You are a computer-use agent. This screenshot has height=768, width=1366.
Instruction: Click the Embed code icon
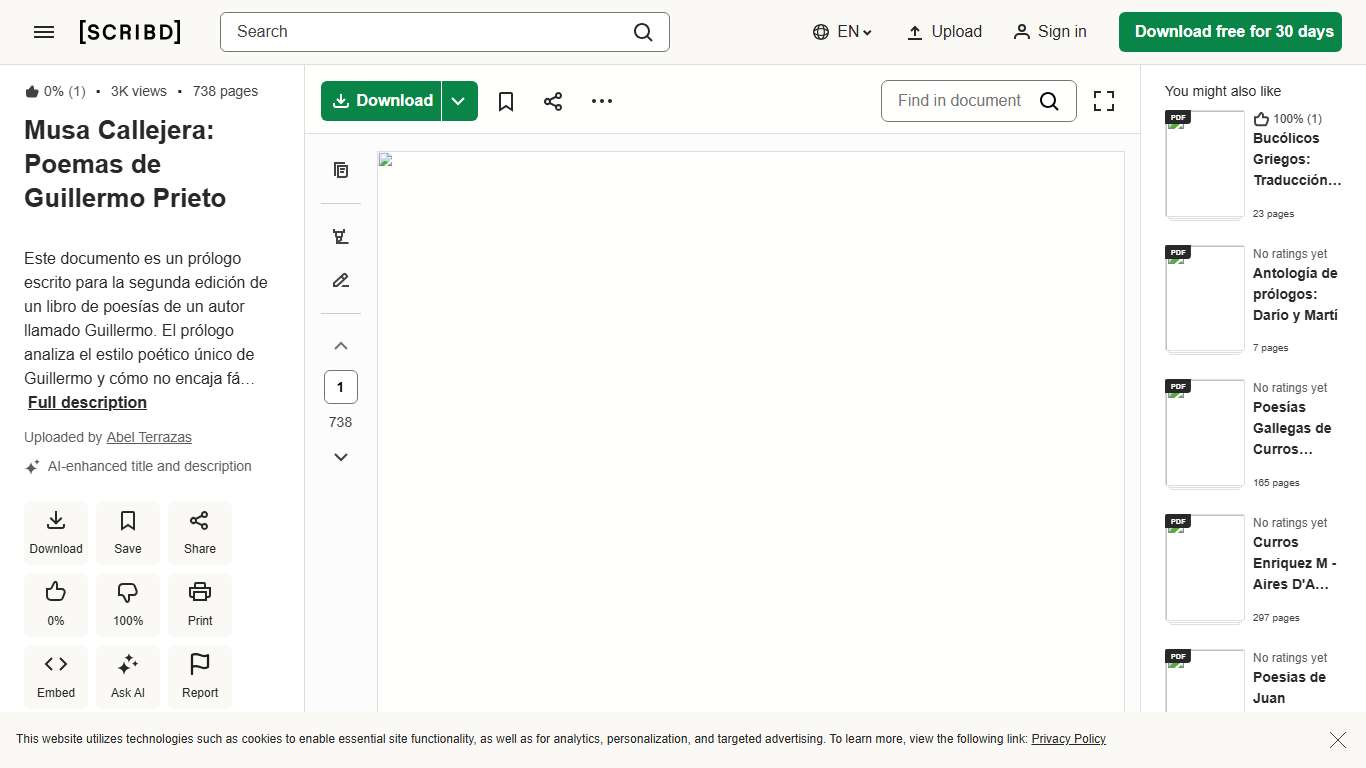click(x=56, y=676)
